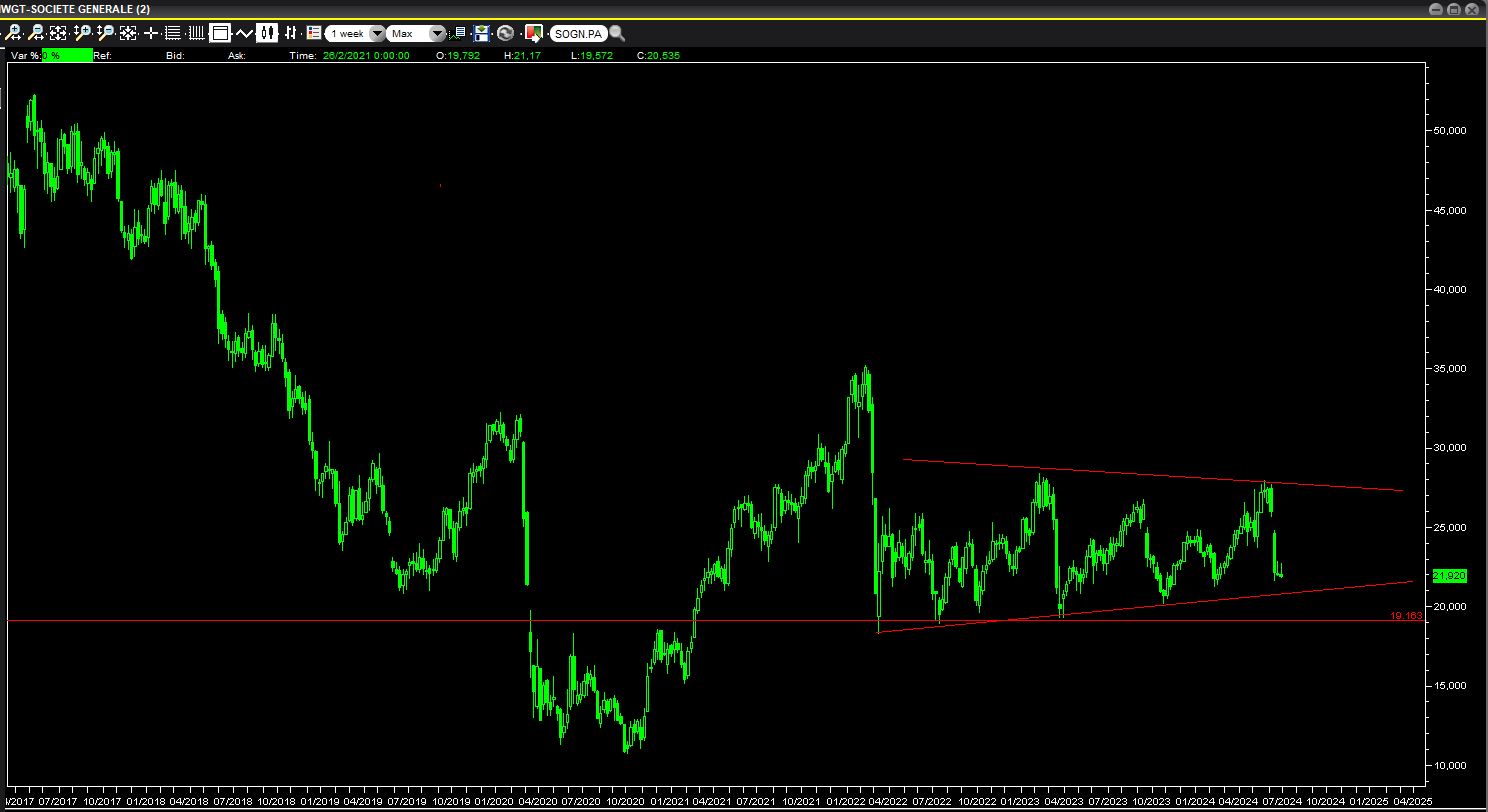Viewport: 1488px width, 812px height.
Task: Toggle vertical grid lines
Action: [196, 33]
